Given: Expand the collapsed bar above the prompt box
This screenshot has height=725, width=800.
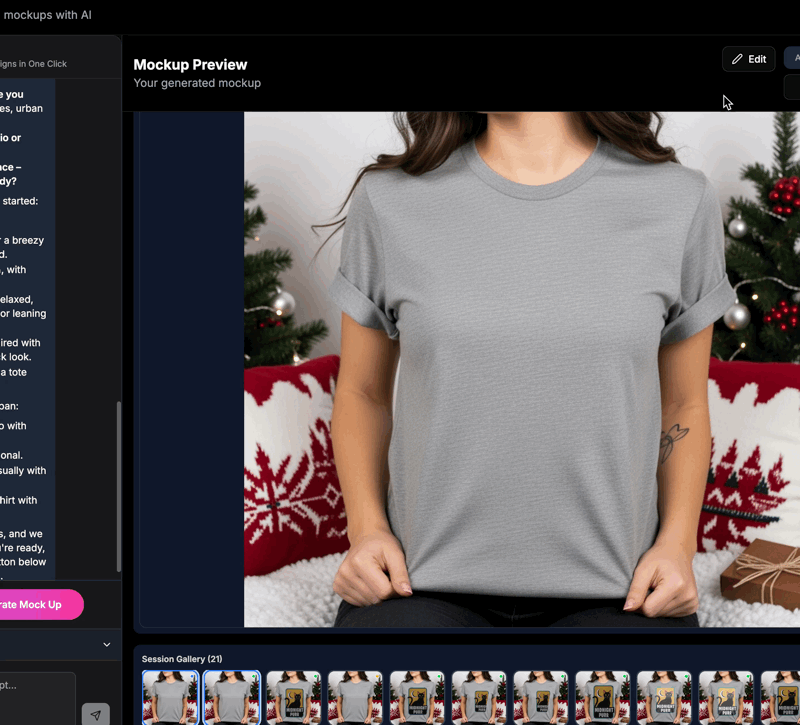Looking at the screenshot, I should (60, 644).
